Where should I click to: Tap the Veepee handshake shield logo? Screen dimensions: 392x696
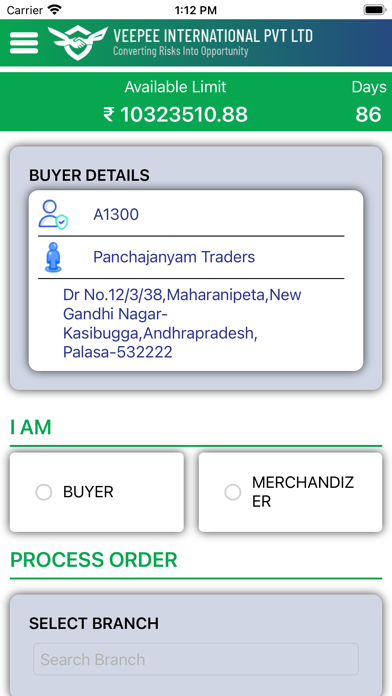78,42
